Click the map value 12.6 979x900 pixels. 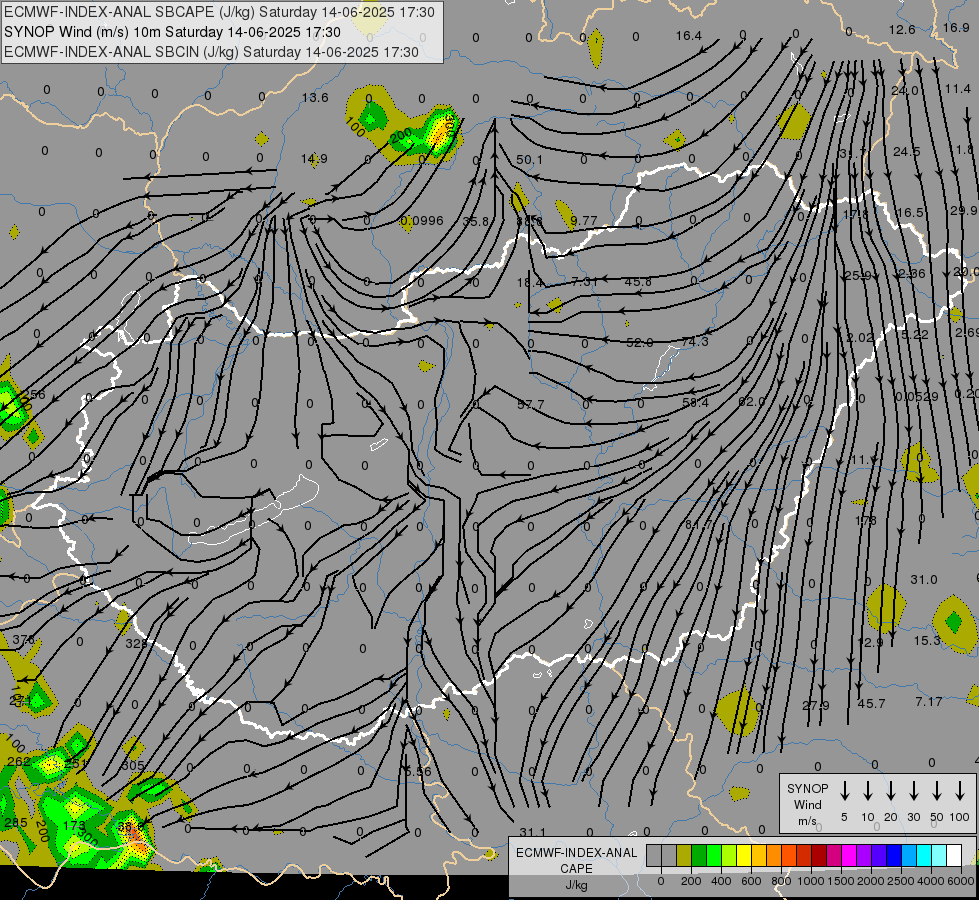click(x=902, y=29)
